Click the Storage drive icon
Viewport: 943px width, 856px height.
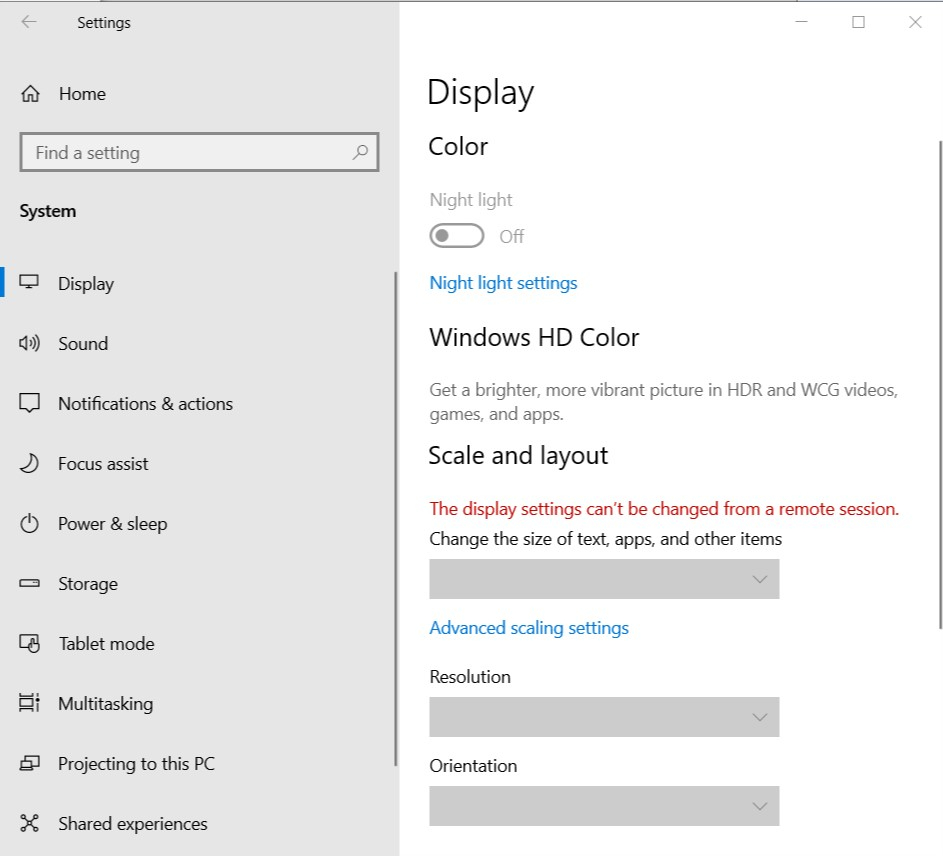pyautogui.click(x=29, y=583)
